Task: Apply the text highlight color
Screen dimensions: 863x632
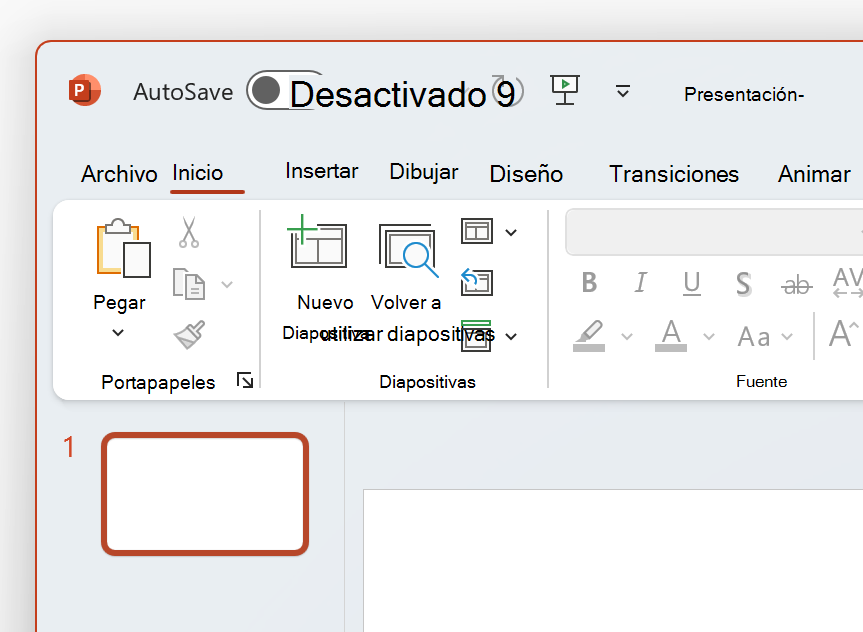Action: click(x=589, y=336)
